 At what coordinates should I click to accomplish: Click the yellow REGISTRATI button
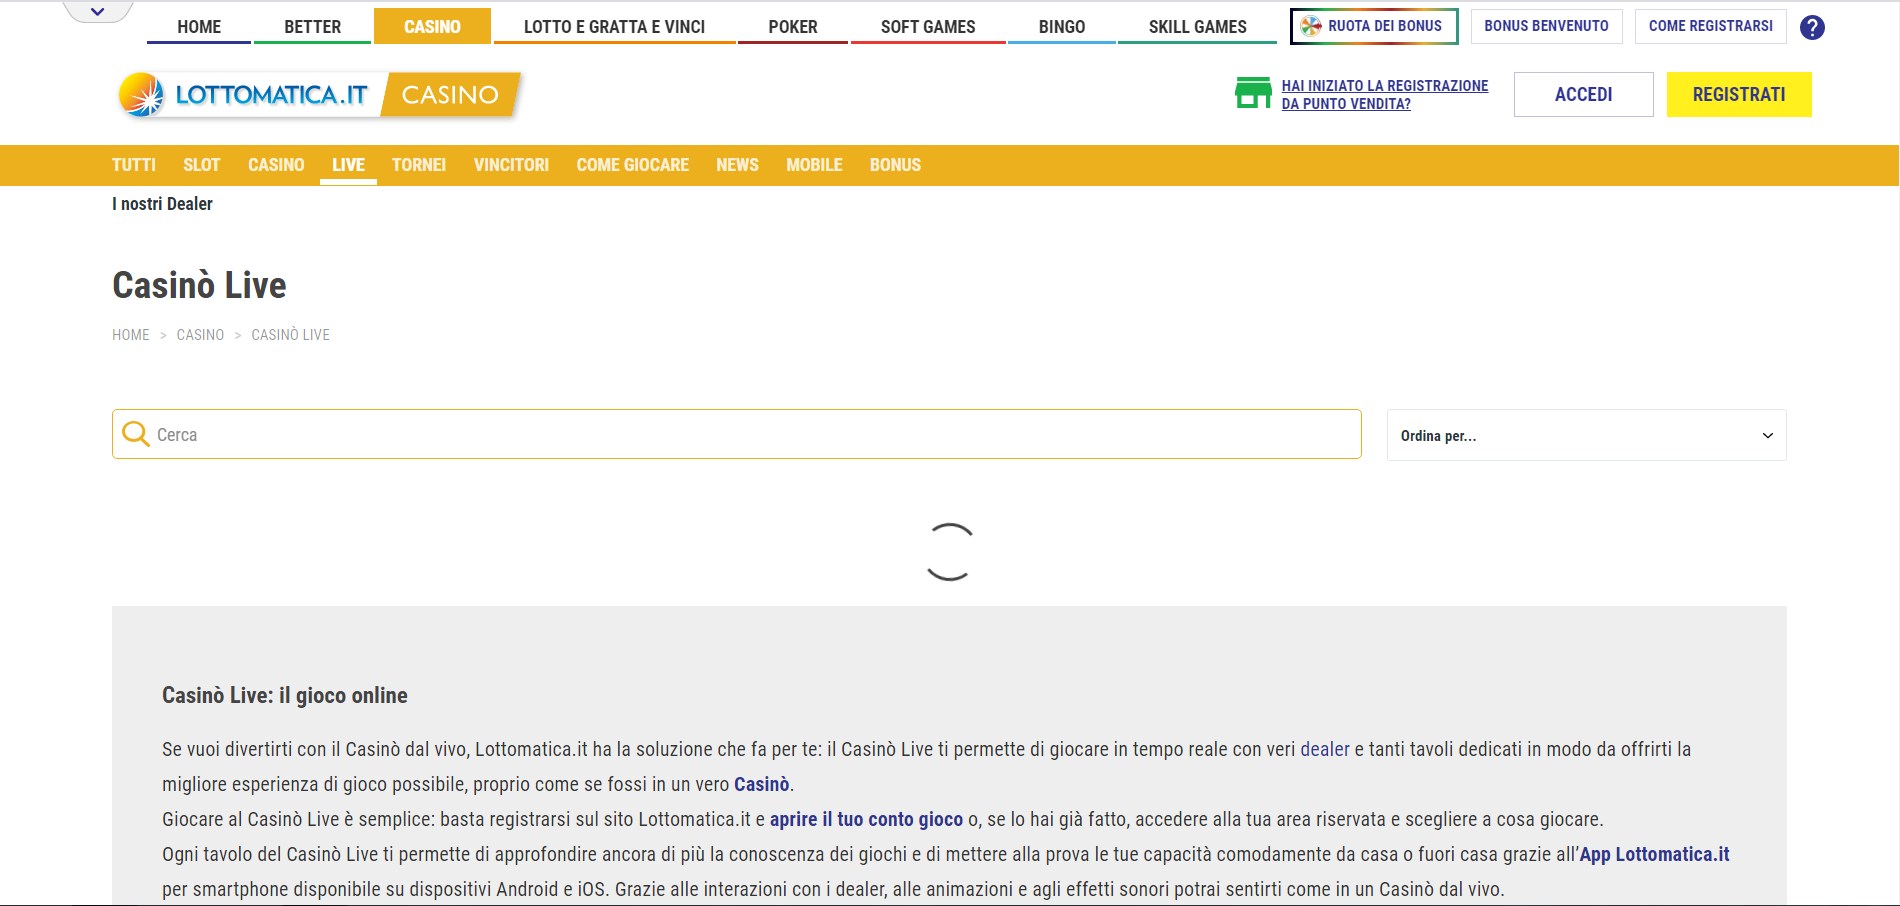pyautogui.click(x=1739, y=94)
